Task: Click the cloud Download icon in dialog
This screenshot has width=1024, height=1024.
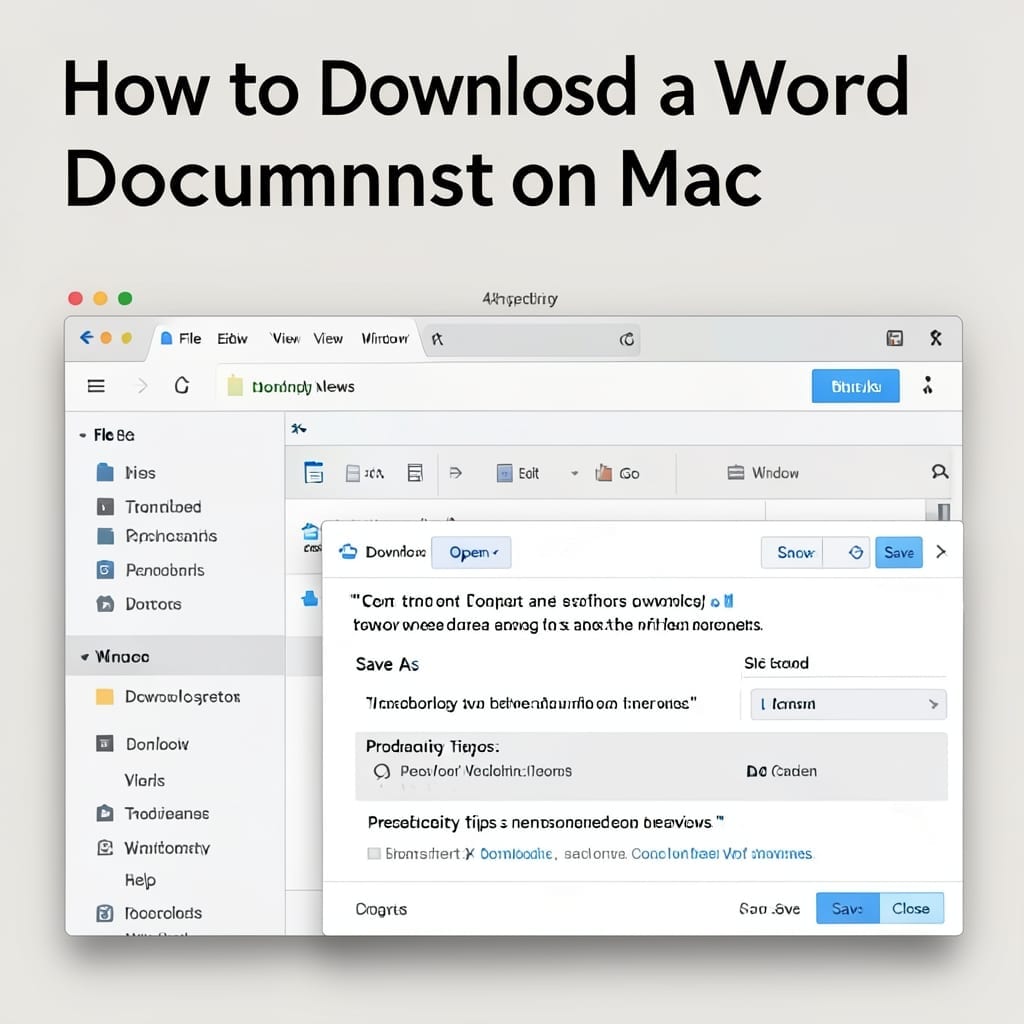Action: point(348,552)
